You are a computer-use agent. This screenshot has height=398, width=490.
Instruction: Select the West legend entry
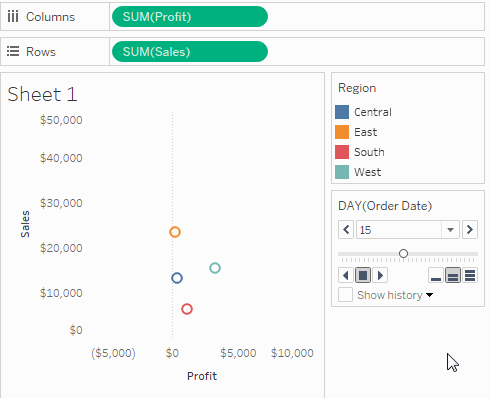tap(358, 172)
